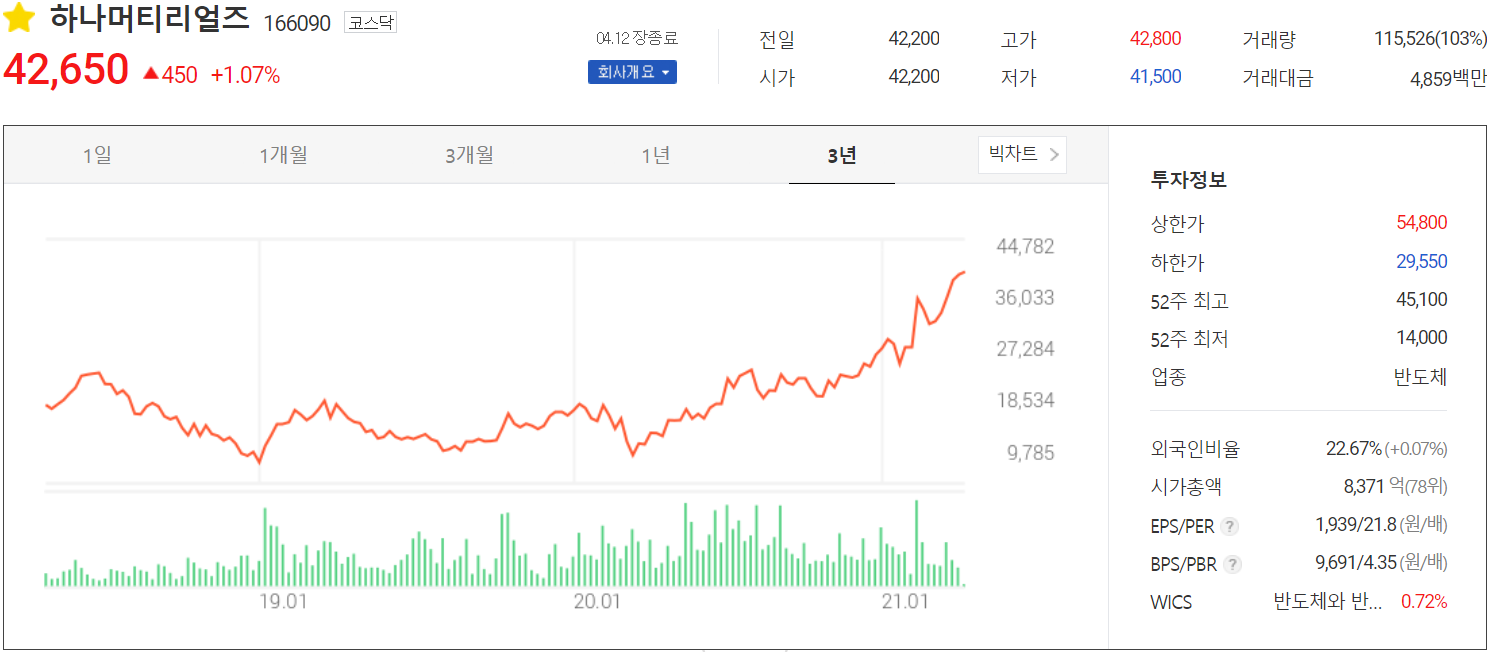
Task: Click the 시가총액 value 8,371 억
Action: 1373,487
